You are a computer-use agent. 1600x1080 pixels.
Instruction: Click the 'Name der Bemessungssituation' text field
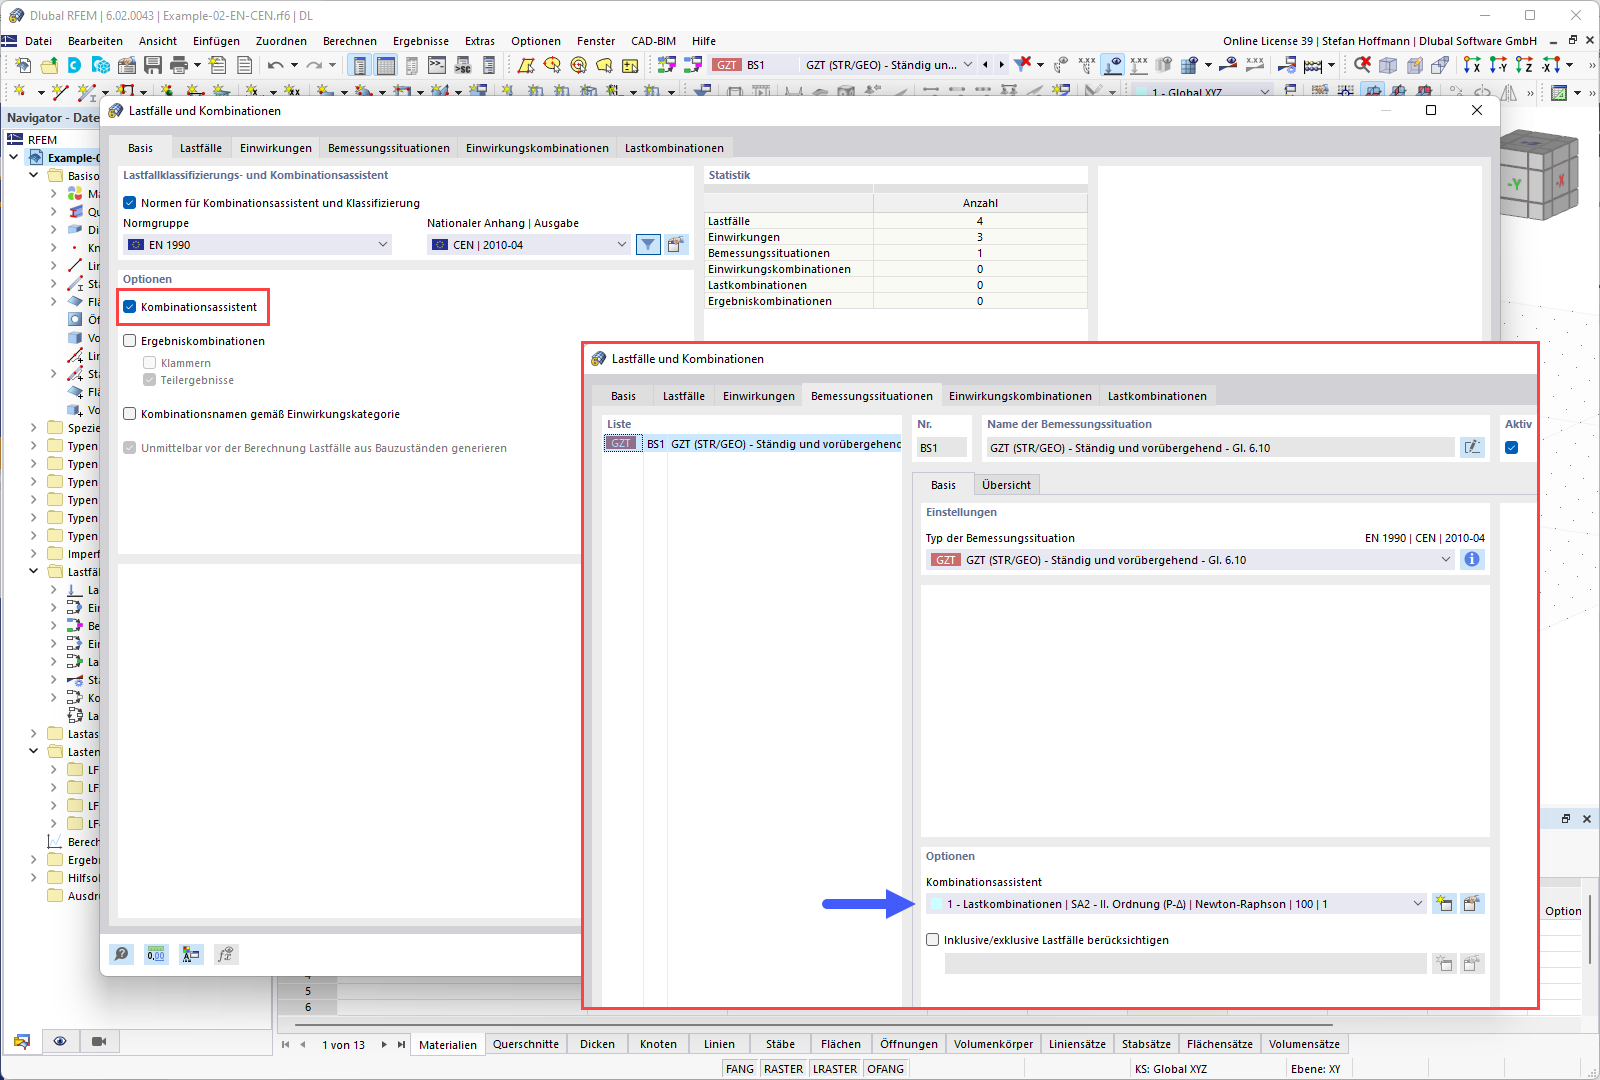tap(1219, 448)
